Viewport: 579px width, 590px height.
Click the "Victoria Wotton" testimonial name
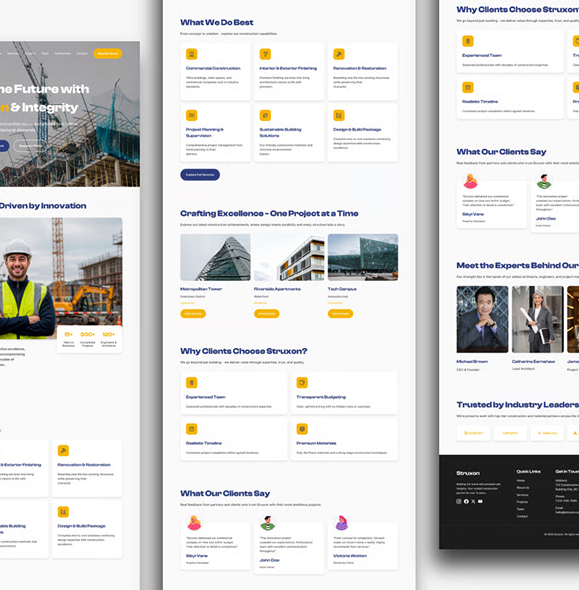350,556
